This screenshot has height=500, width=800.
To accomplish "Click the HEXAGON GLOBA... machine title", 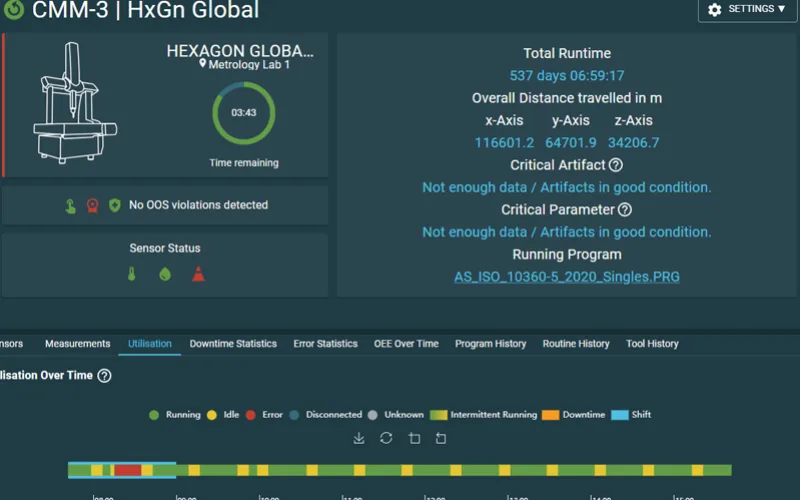I will coord(240,51).
